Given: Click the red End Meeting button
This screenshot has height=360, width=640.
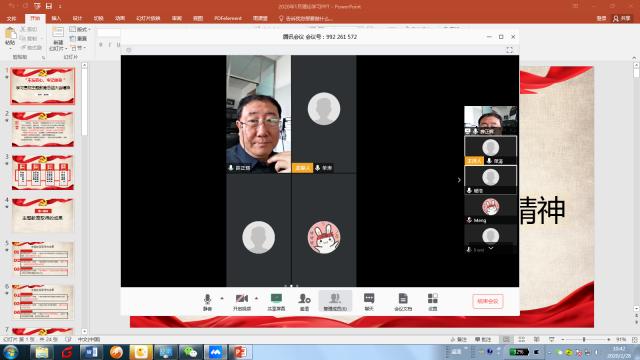Looking at the screenshot, I should pyautogui.click(x=488, y=301).
